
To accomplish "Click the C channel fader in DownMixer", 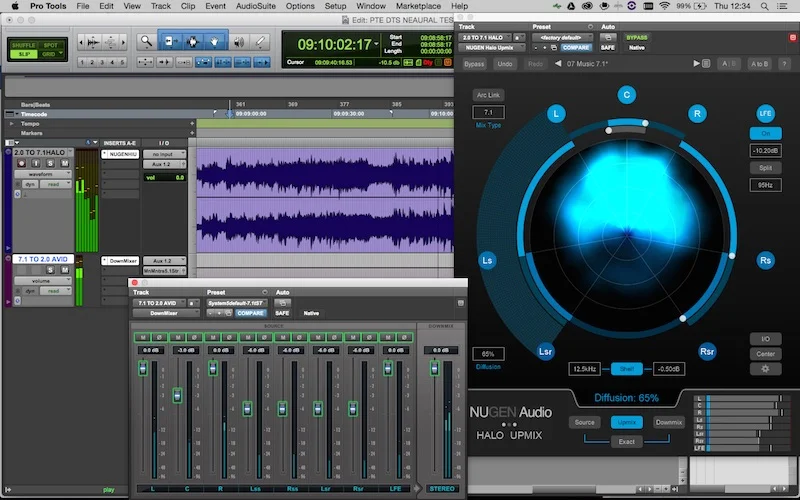I will [x=177, y=395].
